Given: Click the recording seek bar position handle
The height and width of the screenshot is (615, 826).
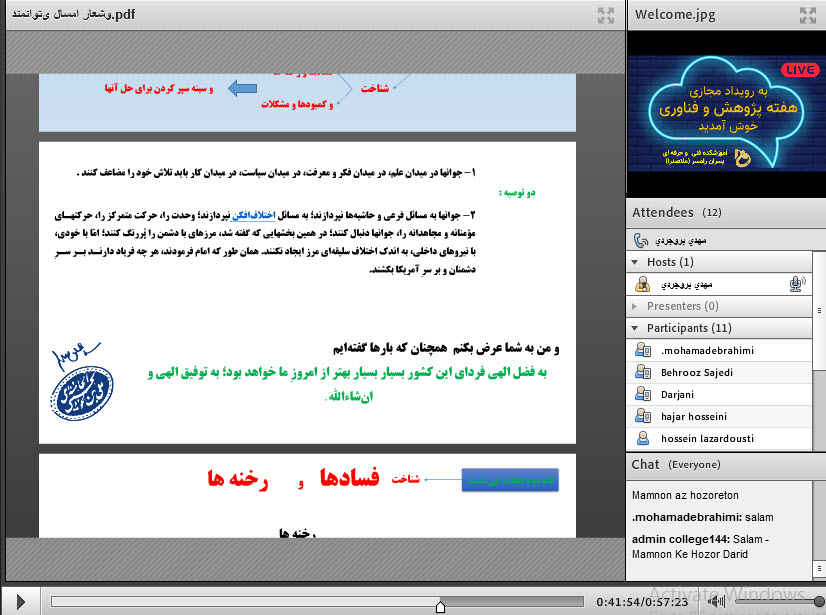Looking at the screenshot, I should click(440, 607).
